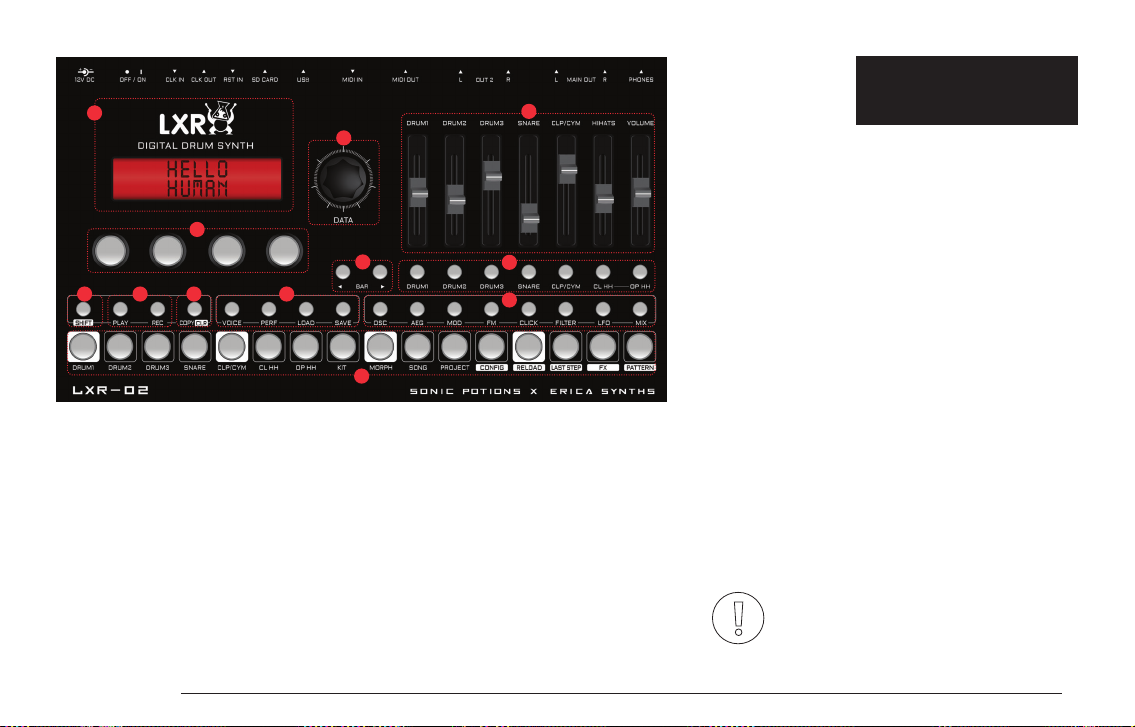This screenshot has height=727, width=1135.
Task: Click the DATA rotary encoder knob
Action: [343, 179]
